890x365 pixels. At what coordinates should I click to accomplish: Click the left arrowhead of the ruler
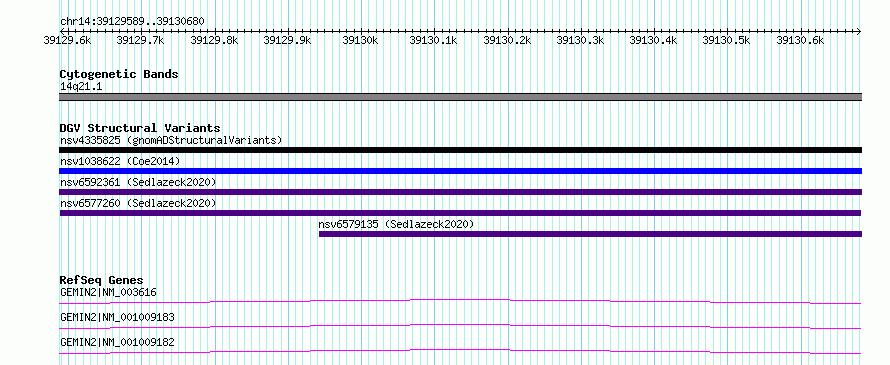click(62, 31)
